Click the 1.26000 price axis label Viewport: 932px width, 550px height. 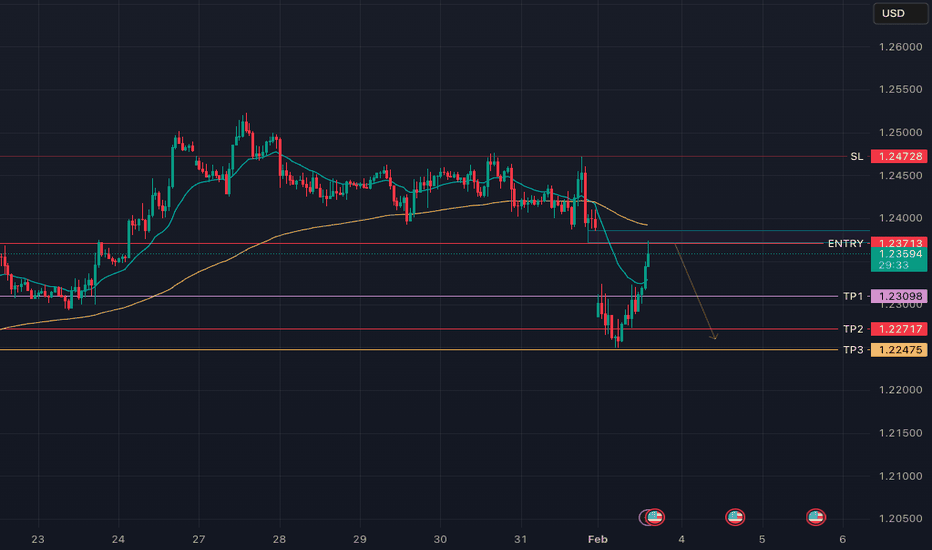[900, 47]
